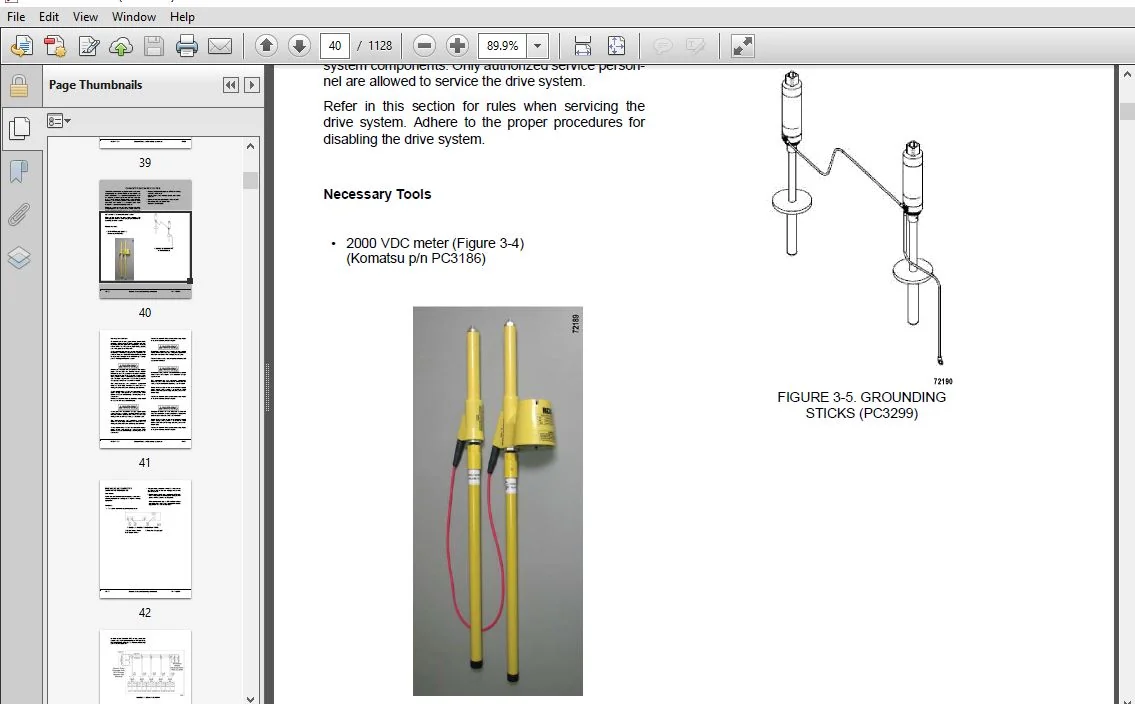Click document scrollbar up arrow

(1127, 74)
